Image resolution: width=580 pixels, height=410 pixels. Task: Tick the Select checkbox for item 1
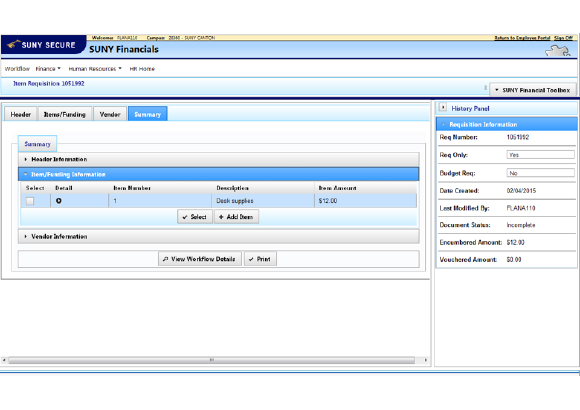pos(30,201)
